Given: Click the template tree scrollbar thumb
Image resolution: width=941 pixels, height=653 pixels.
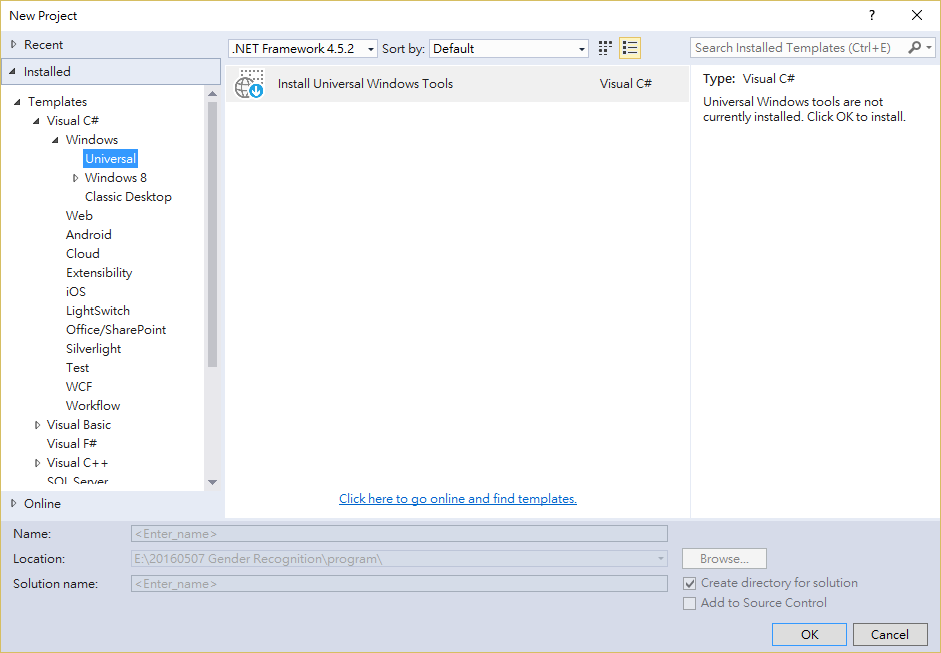Looking at the screenshot, I should click(x=212, y=234).
